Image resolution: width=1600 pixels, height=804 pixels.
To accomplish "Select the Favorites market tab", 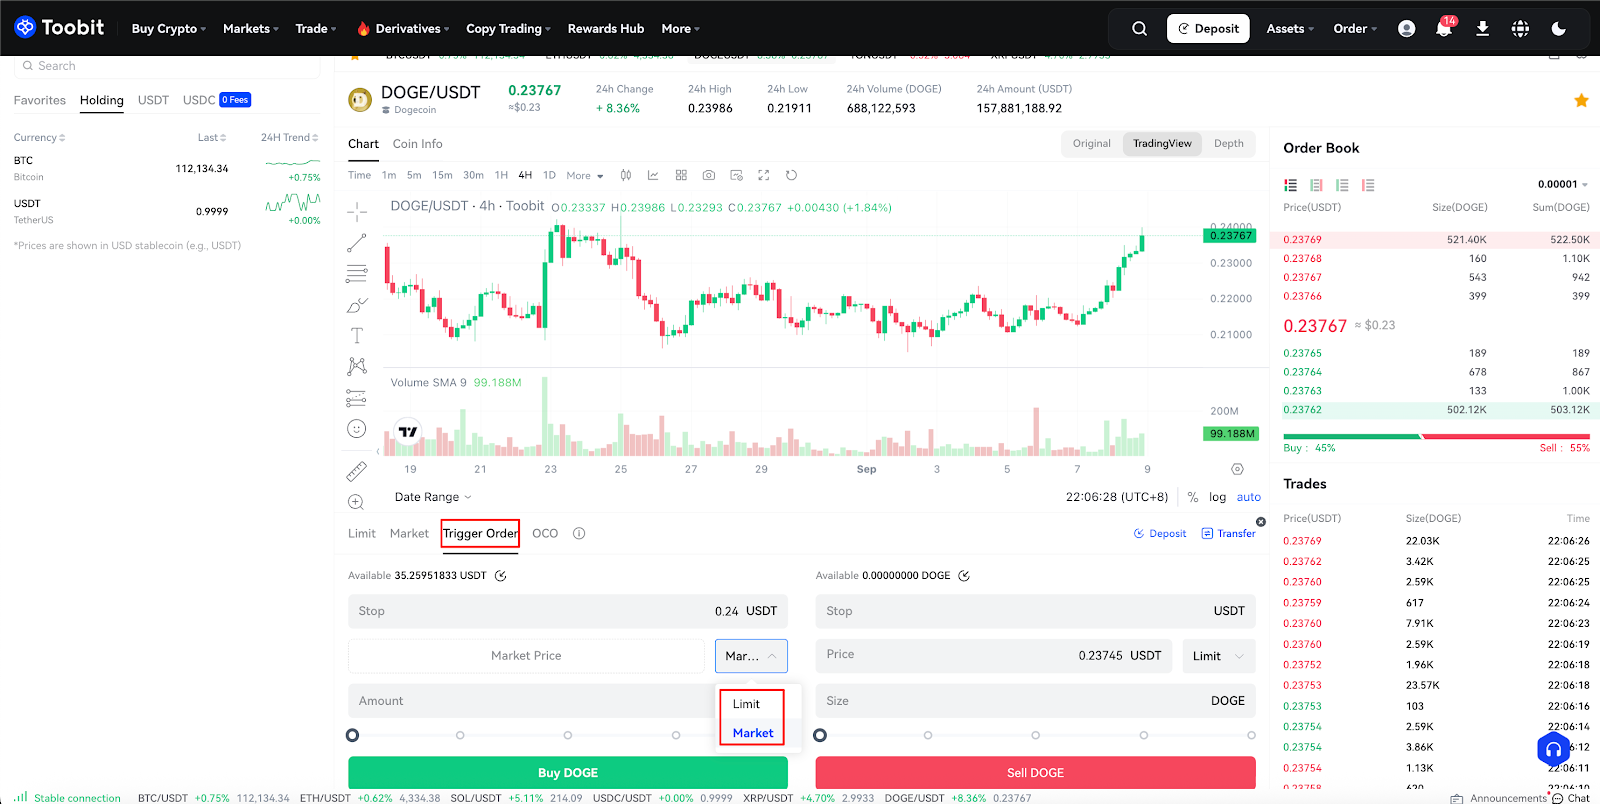I will [x=40, y=100].
